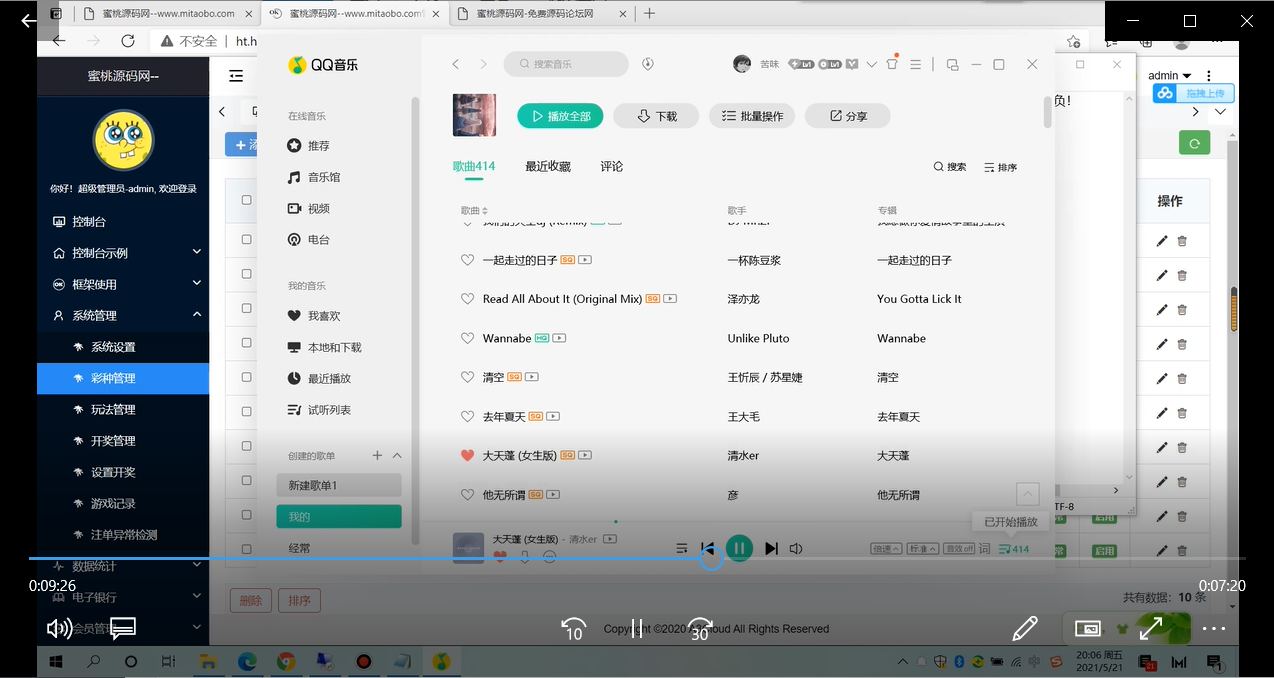Screen dimensions: 1274x678
Task: Select 开奖管理 in admin sidebar
Action: pyautogui.click(x=123, y=440)
